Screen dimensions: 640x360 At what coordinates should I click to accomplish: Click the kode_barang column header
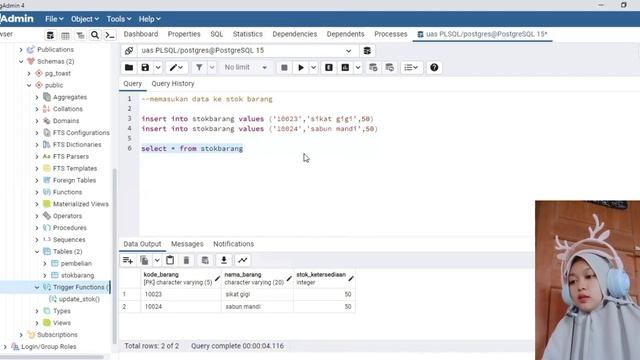click(x=181, y=278)
